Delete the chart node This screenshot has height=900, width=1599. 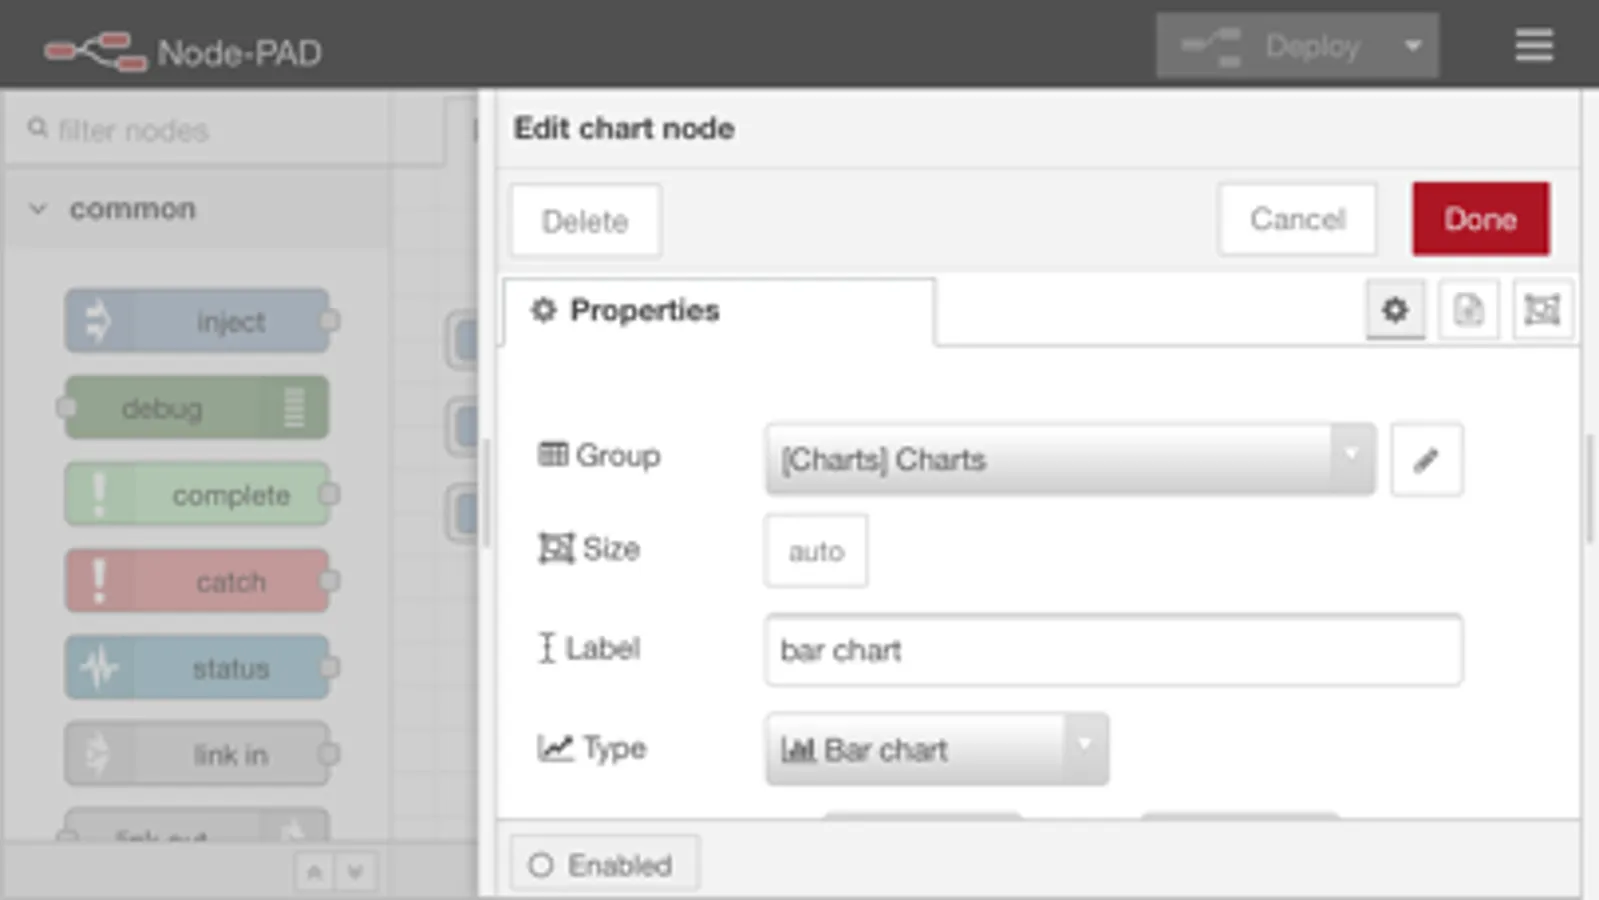click(585, 221)
